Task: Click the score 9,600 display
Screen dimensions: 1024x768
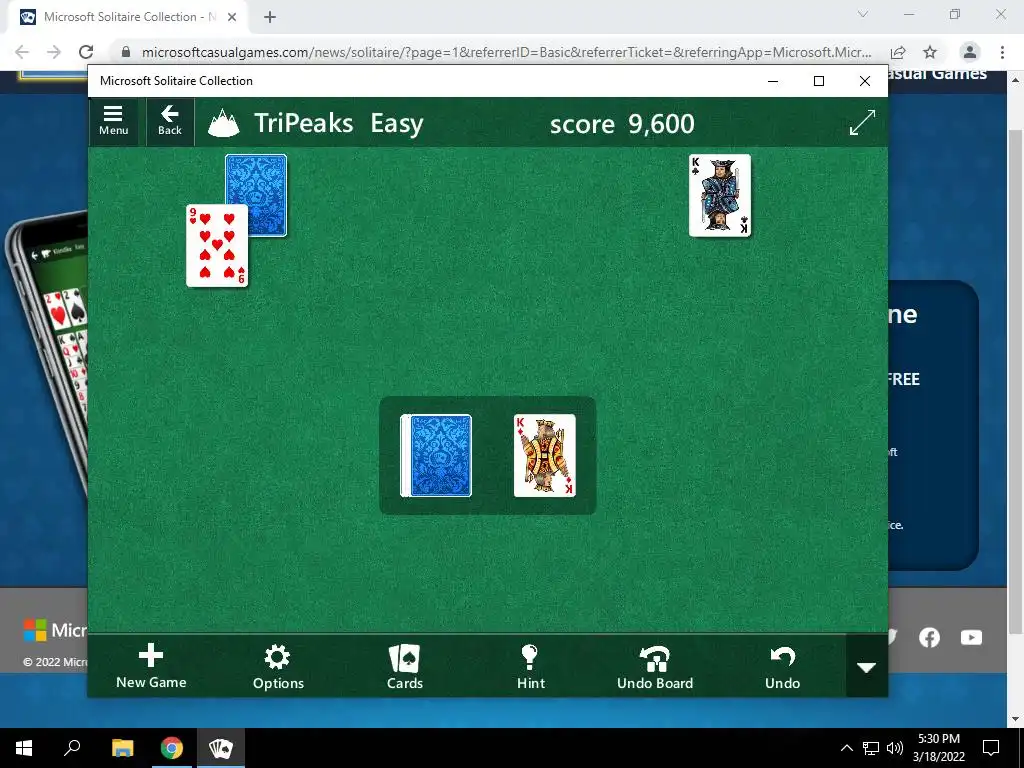Action: click(622, 123)
